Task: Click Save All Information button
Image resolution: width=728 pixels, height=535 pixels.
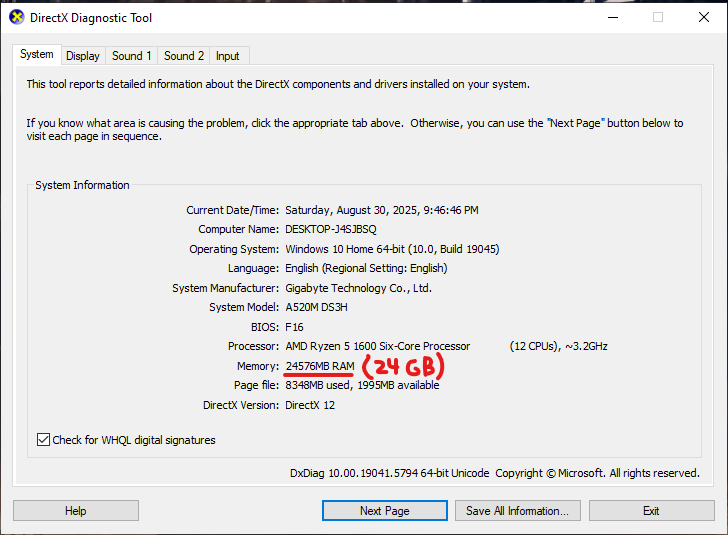Action: tap(518, 510)
